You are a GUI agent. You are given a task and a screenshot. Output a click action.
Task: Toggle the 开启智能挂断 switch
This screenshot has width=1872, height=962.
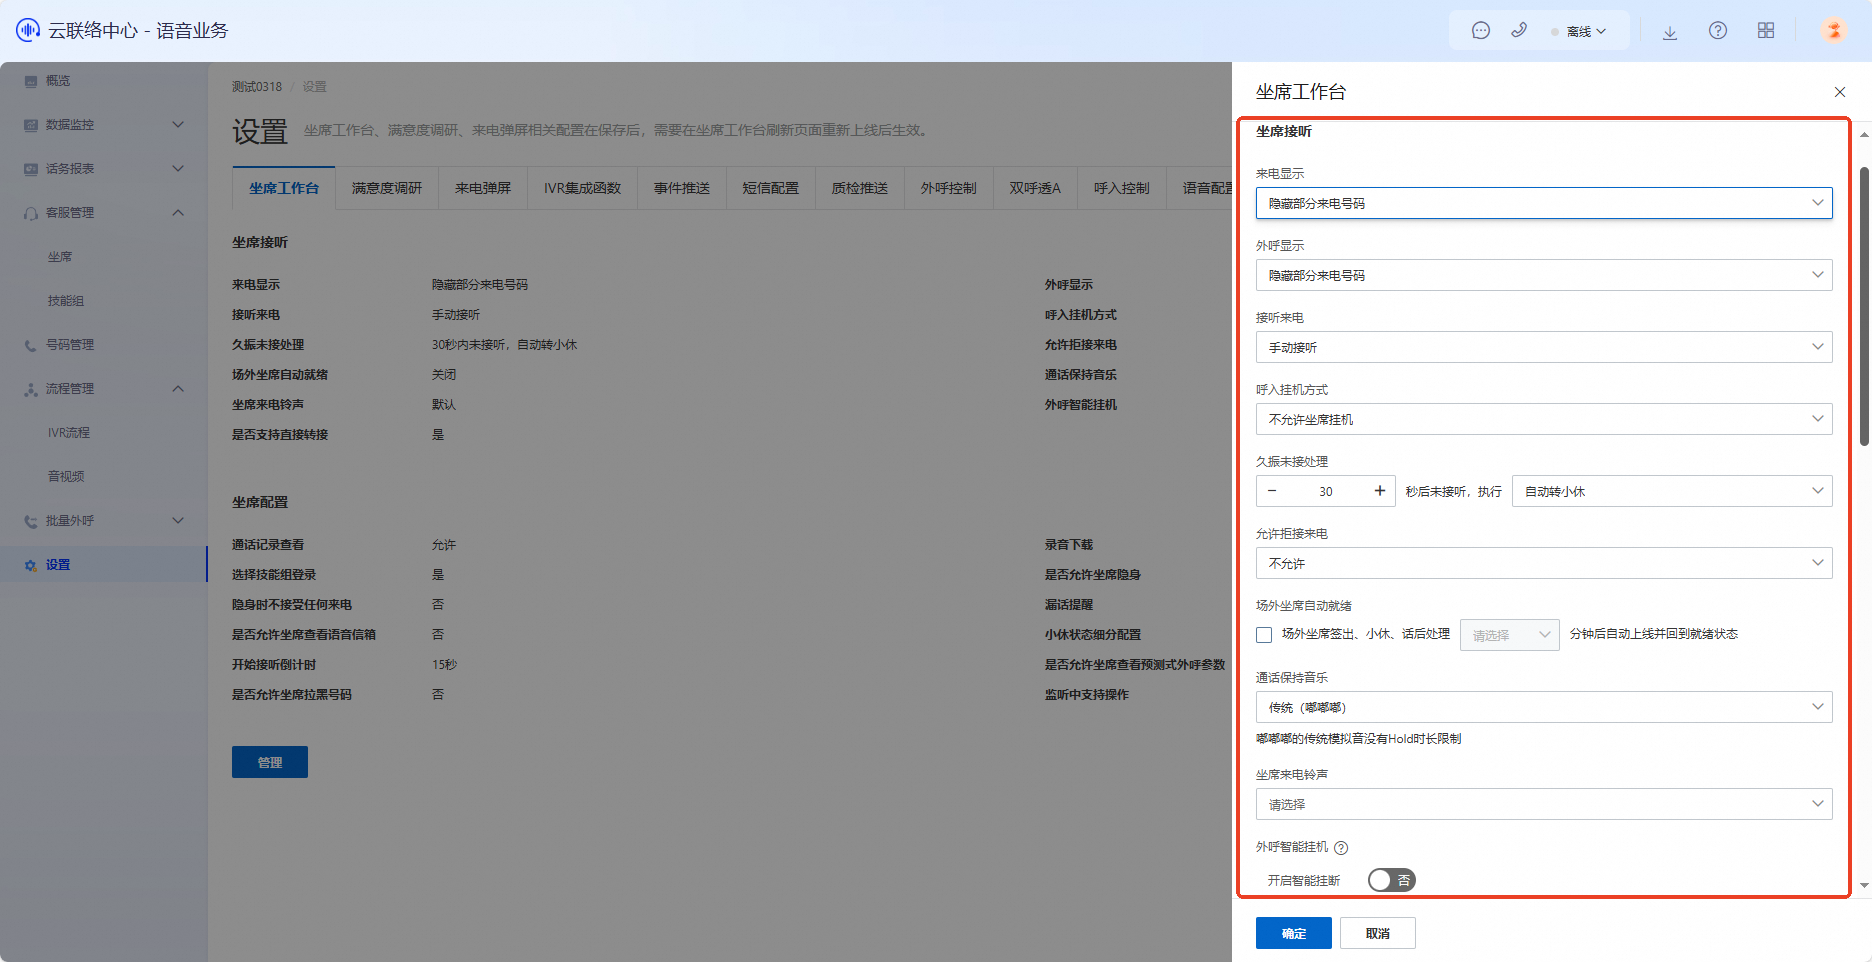point(1391,880)
